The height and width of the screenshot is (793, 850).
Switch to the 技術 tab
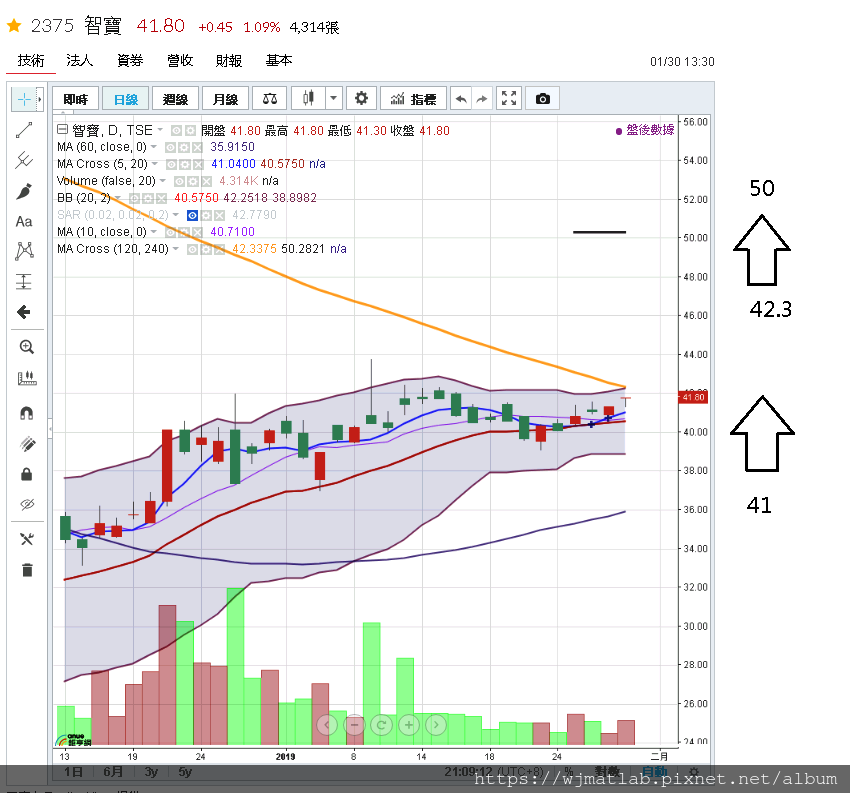(31, 61)
